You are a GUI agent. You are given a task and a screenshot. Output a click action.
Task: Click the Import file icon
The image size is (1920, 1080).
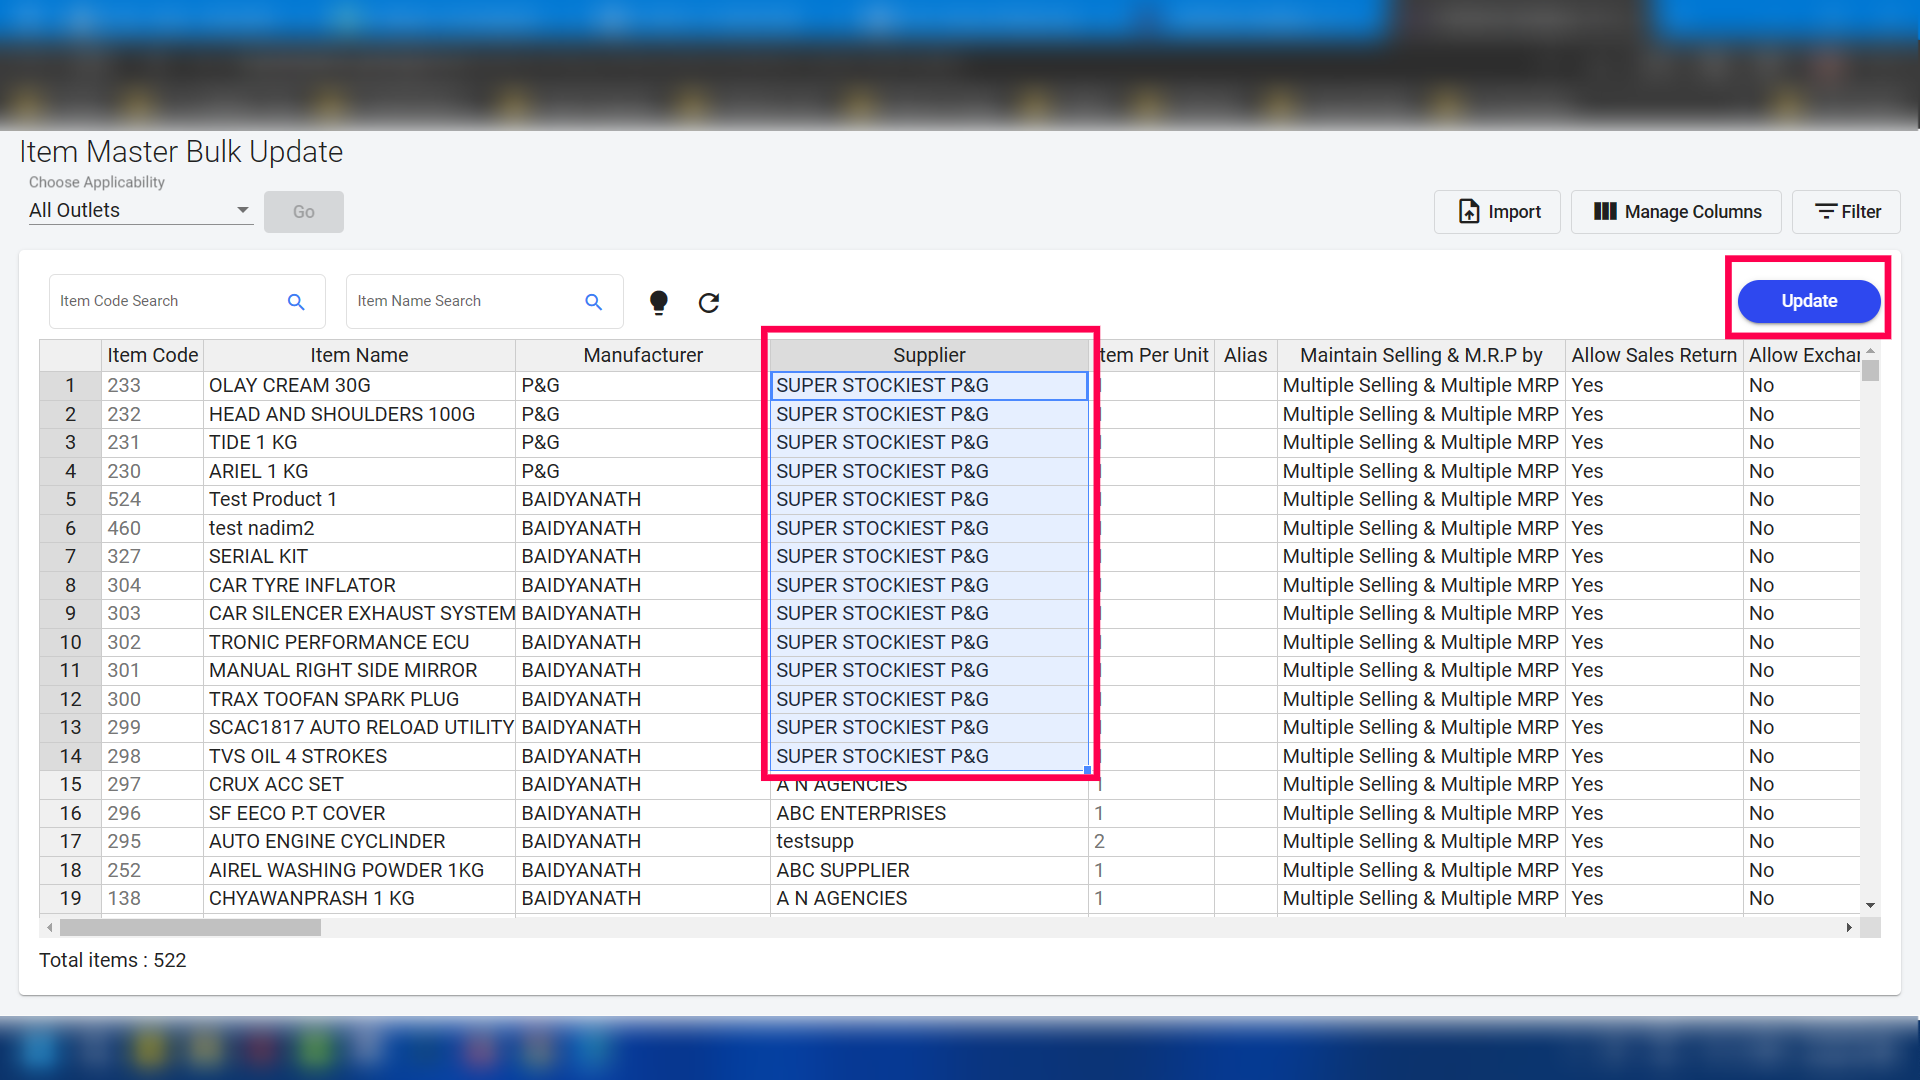[1469, 212]
